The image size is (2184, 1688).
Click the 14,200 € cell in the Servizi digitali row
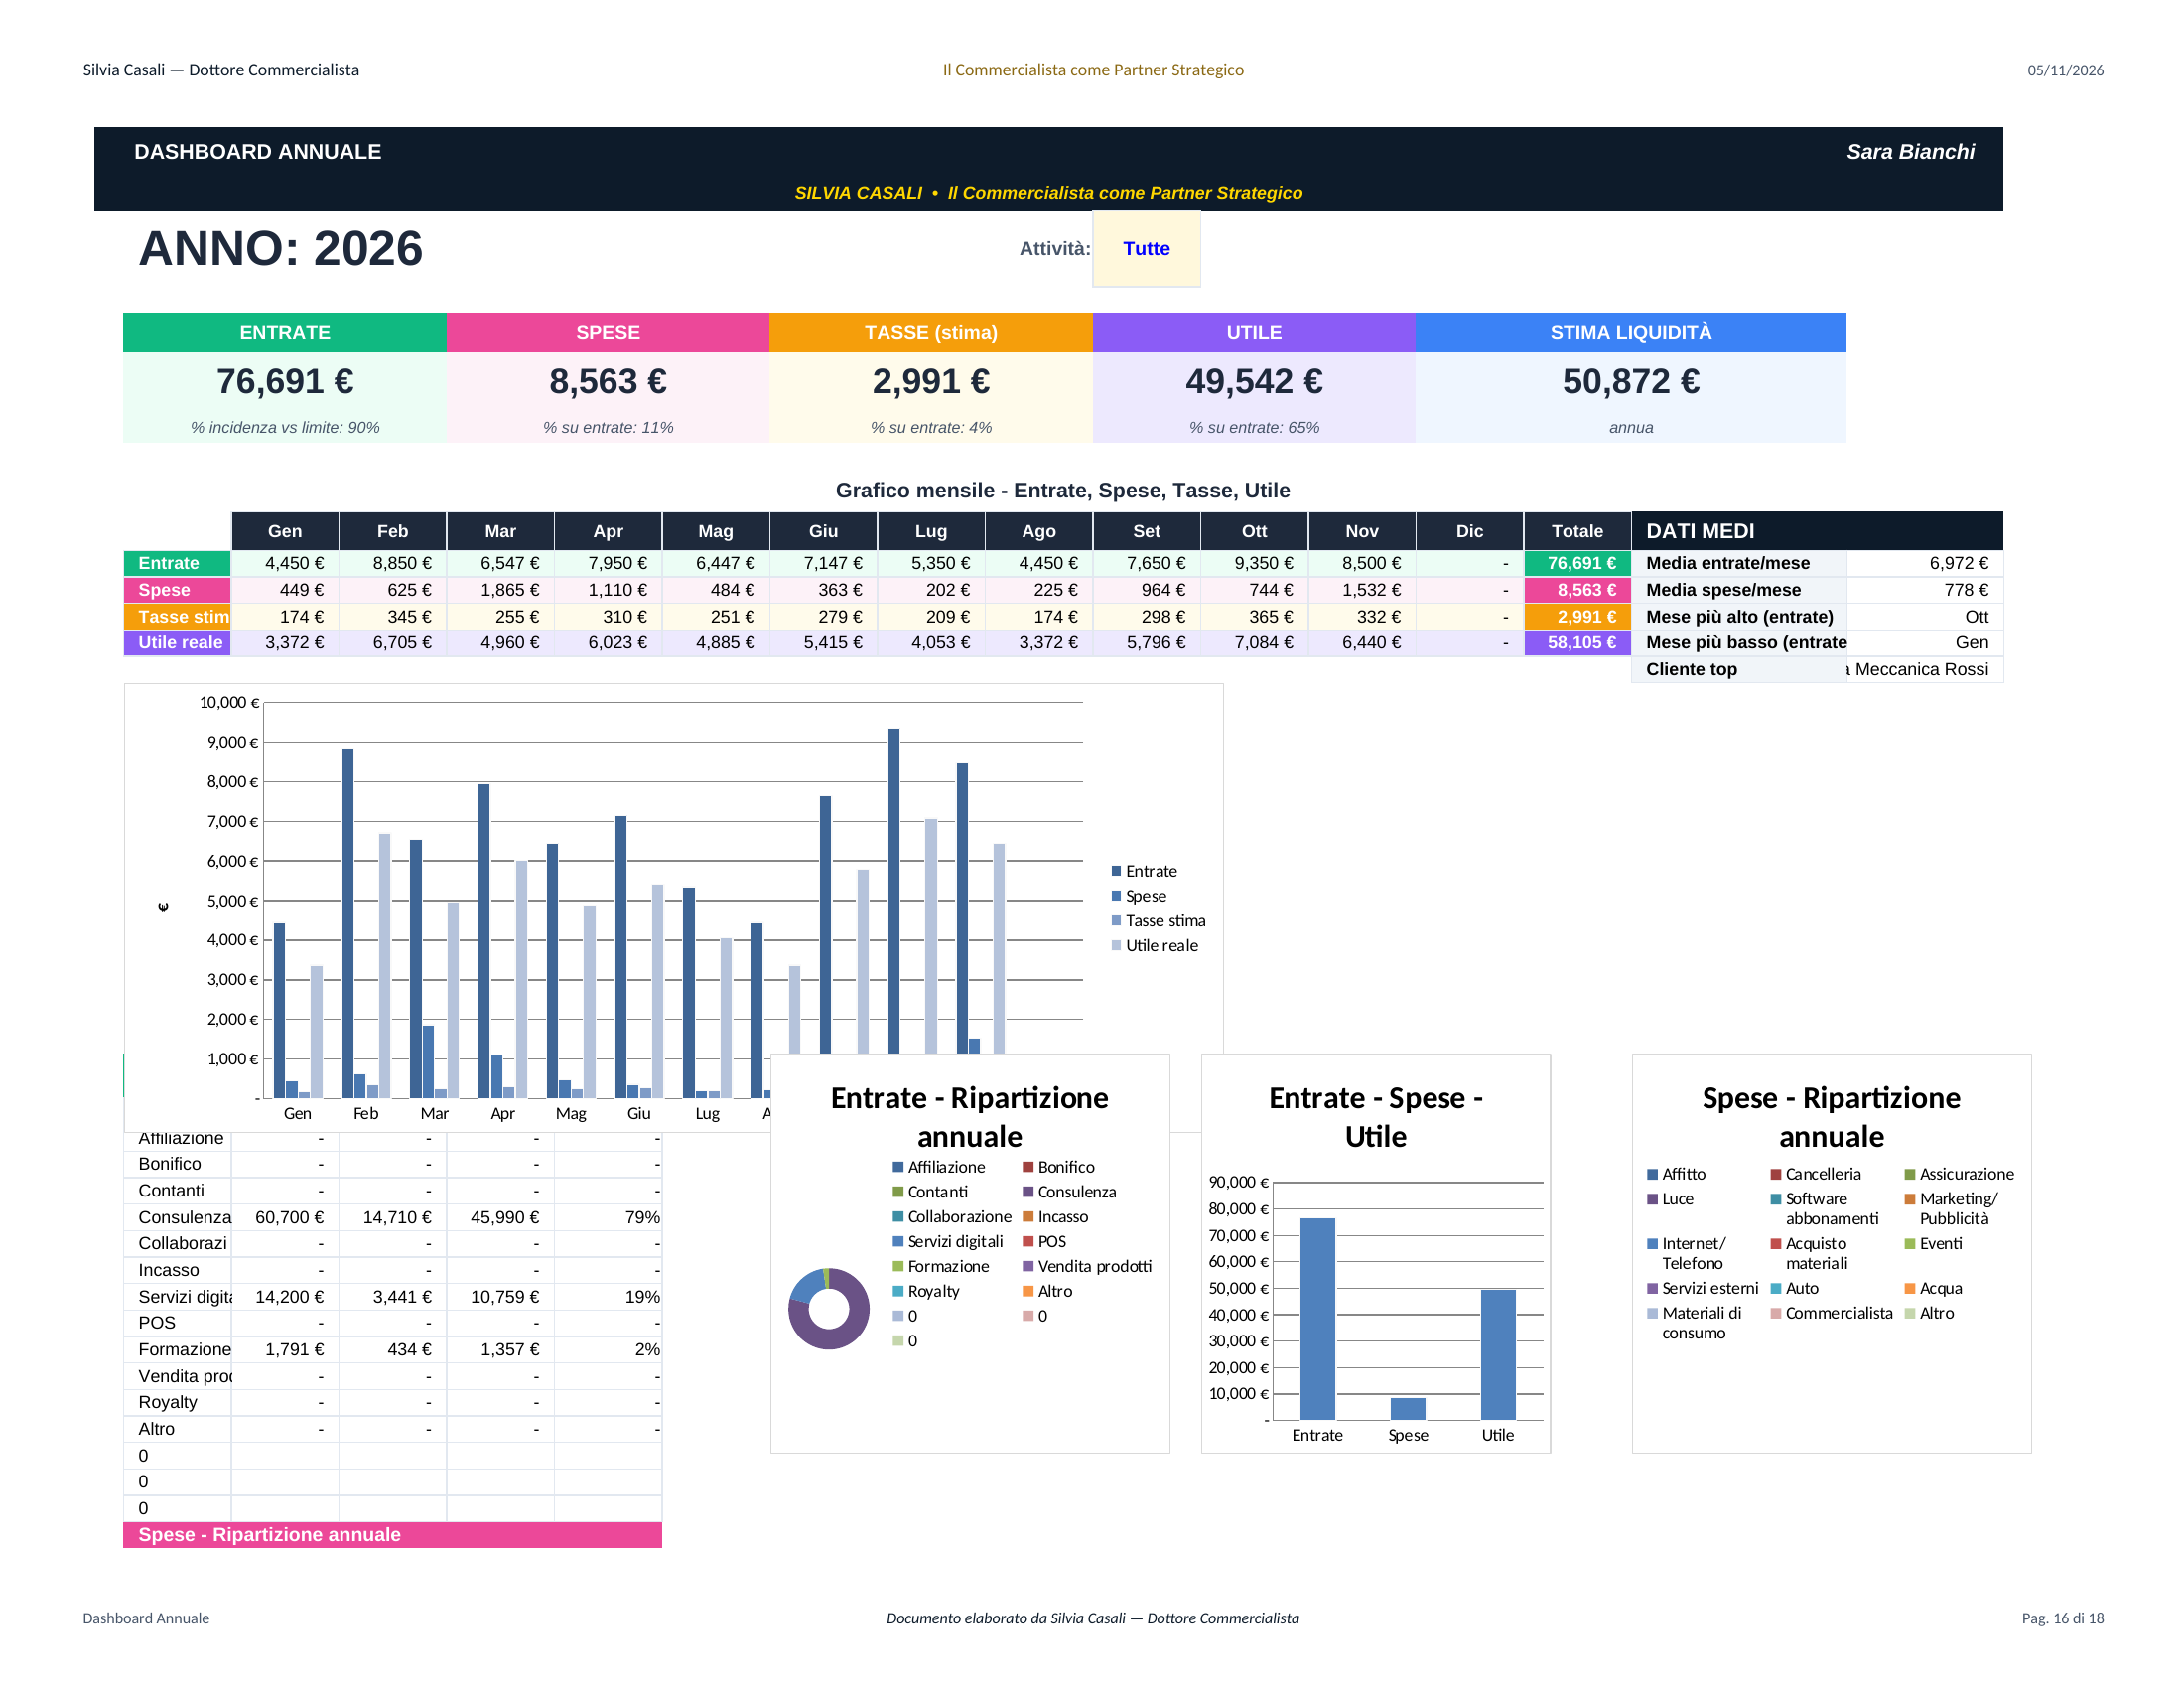(x=285, y=1298)
